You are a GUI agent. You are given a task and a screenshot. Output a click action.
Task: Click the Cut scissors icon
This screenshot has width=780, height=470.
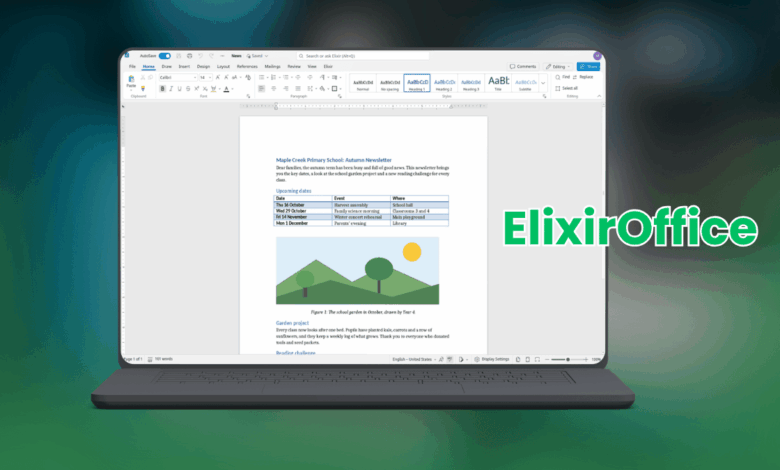pyautogui.click(x=143, y=78)
